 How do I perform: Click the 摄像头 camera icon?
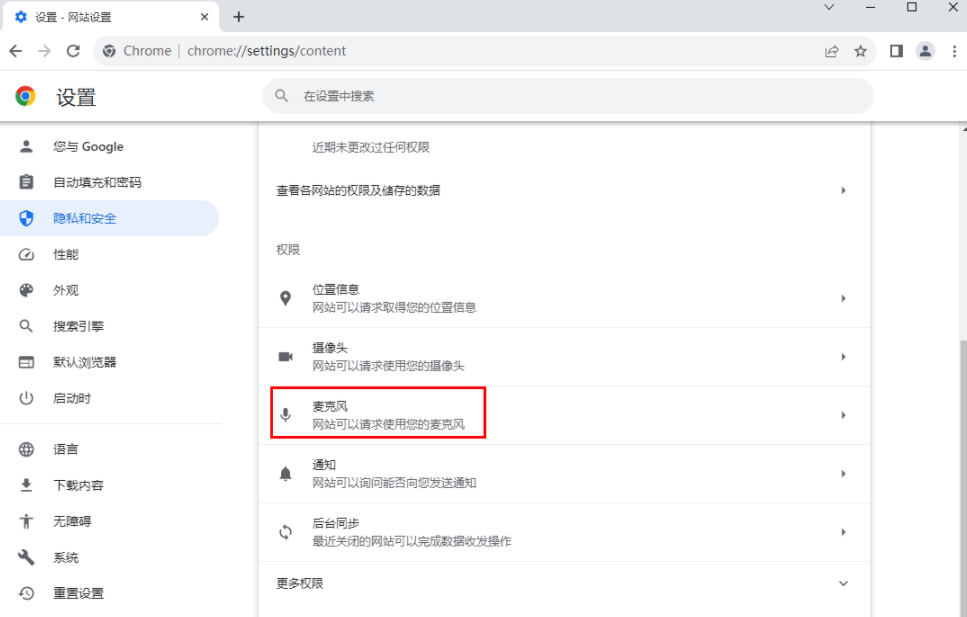click(x=285, y=357)
